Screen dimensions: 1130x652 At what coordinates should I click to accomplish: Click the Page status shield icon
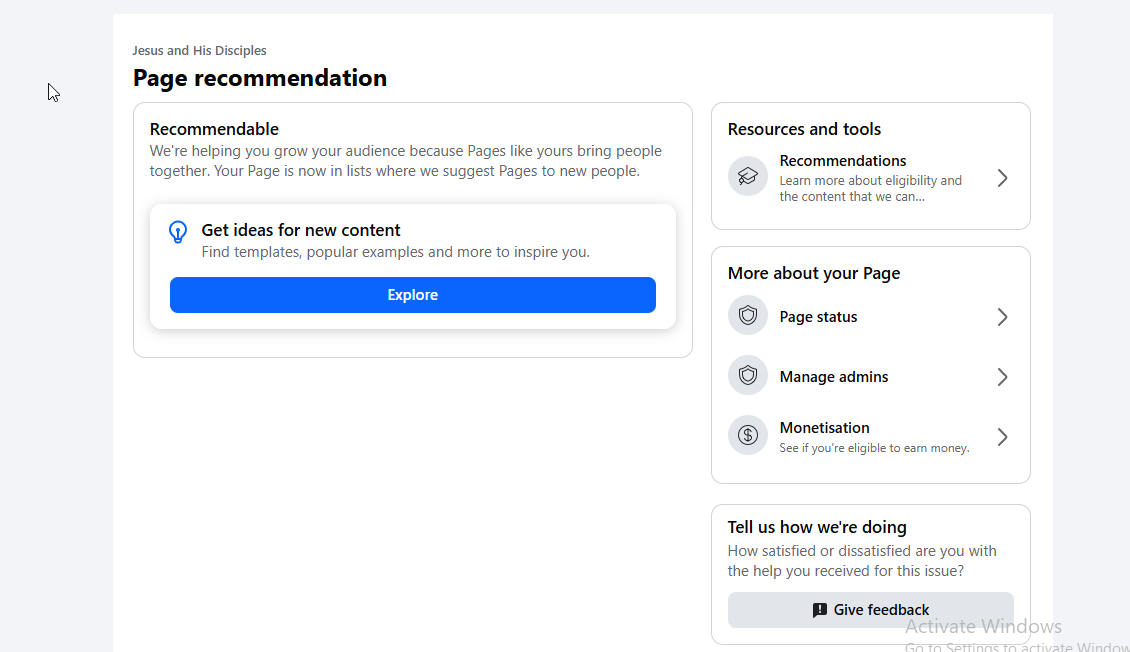(x=747, y=316)
